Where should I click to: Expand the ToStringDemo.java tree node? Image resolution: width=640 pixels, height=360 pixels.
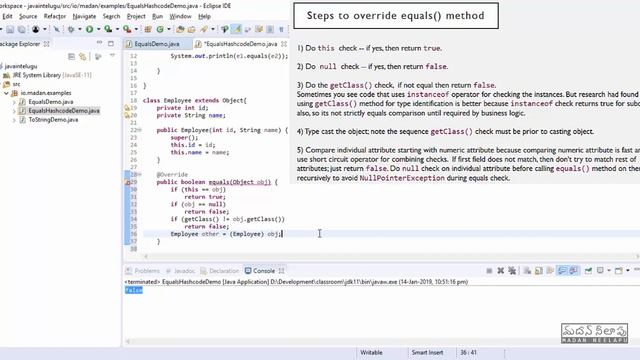[14, 120]
